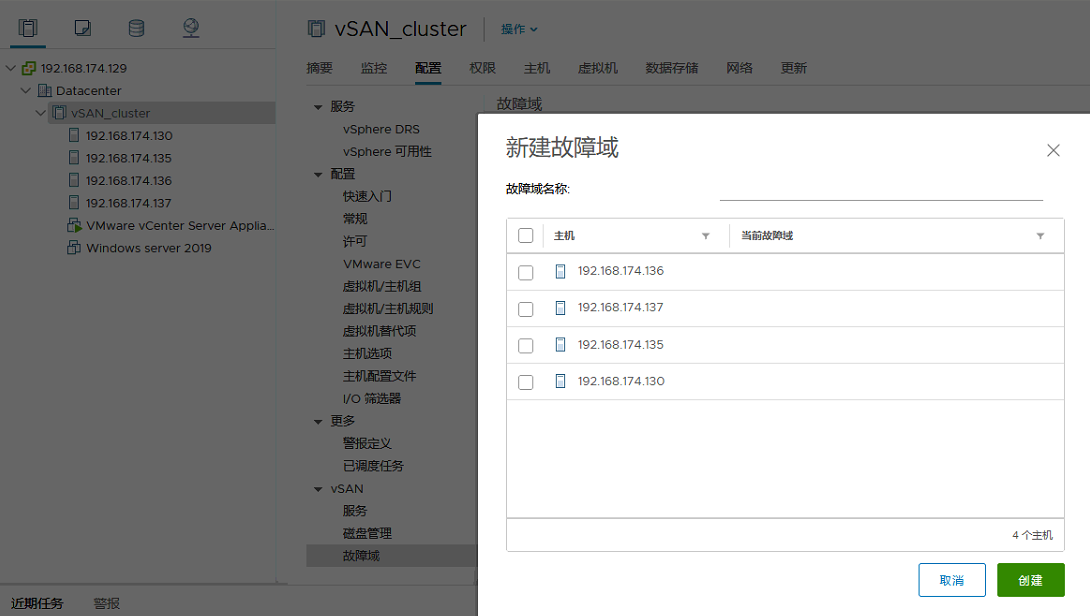Click host icon of 192.168.174.137 in dialog

click(560, 307)
